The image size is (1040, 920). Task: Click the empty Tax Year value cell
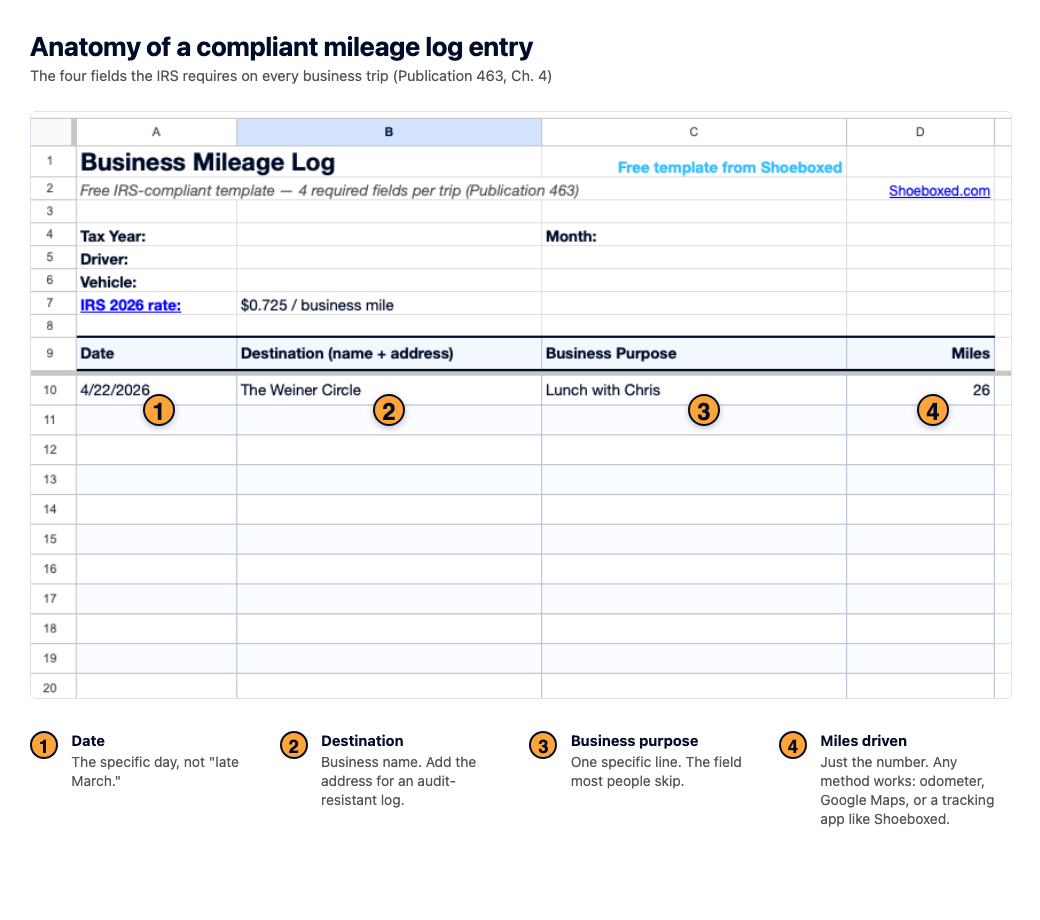(x=389, y=236)
